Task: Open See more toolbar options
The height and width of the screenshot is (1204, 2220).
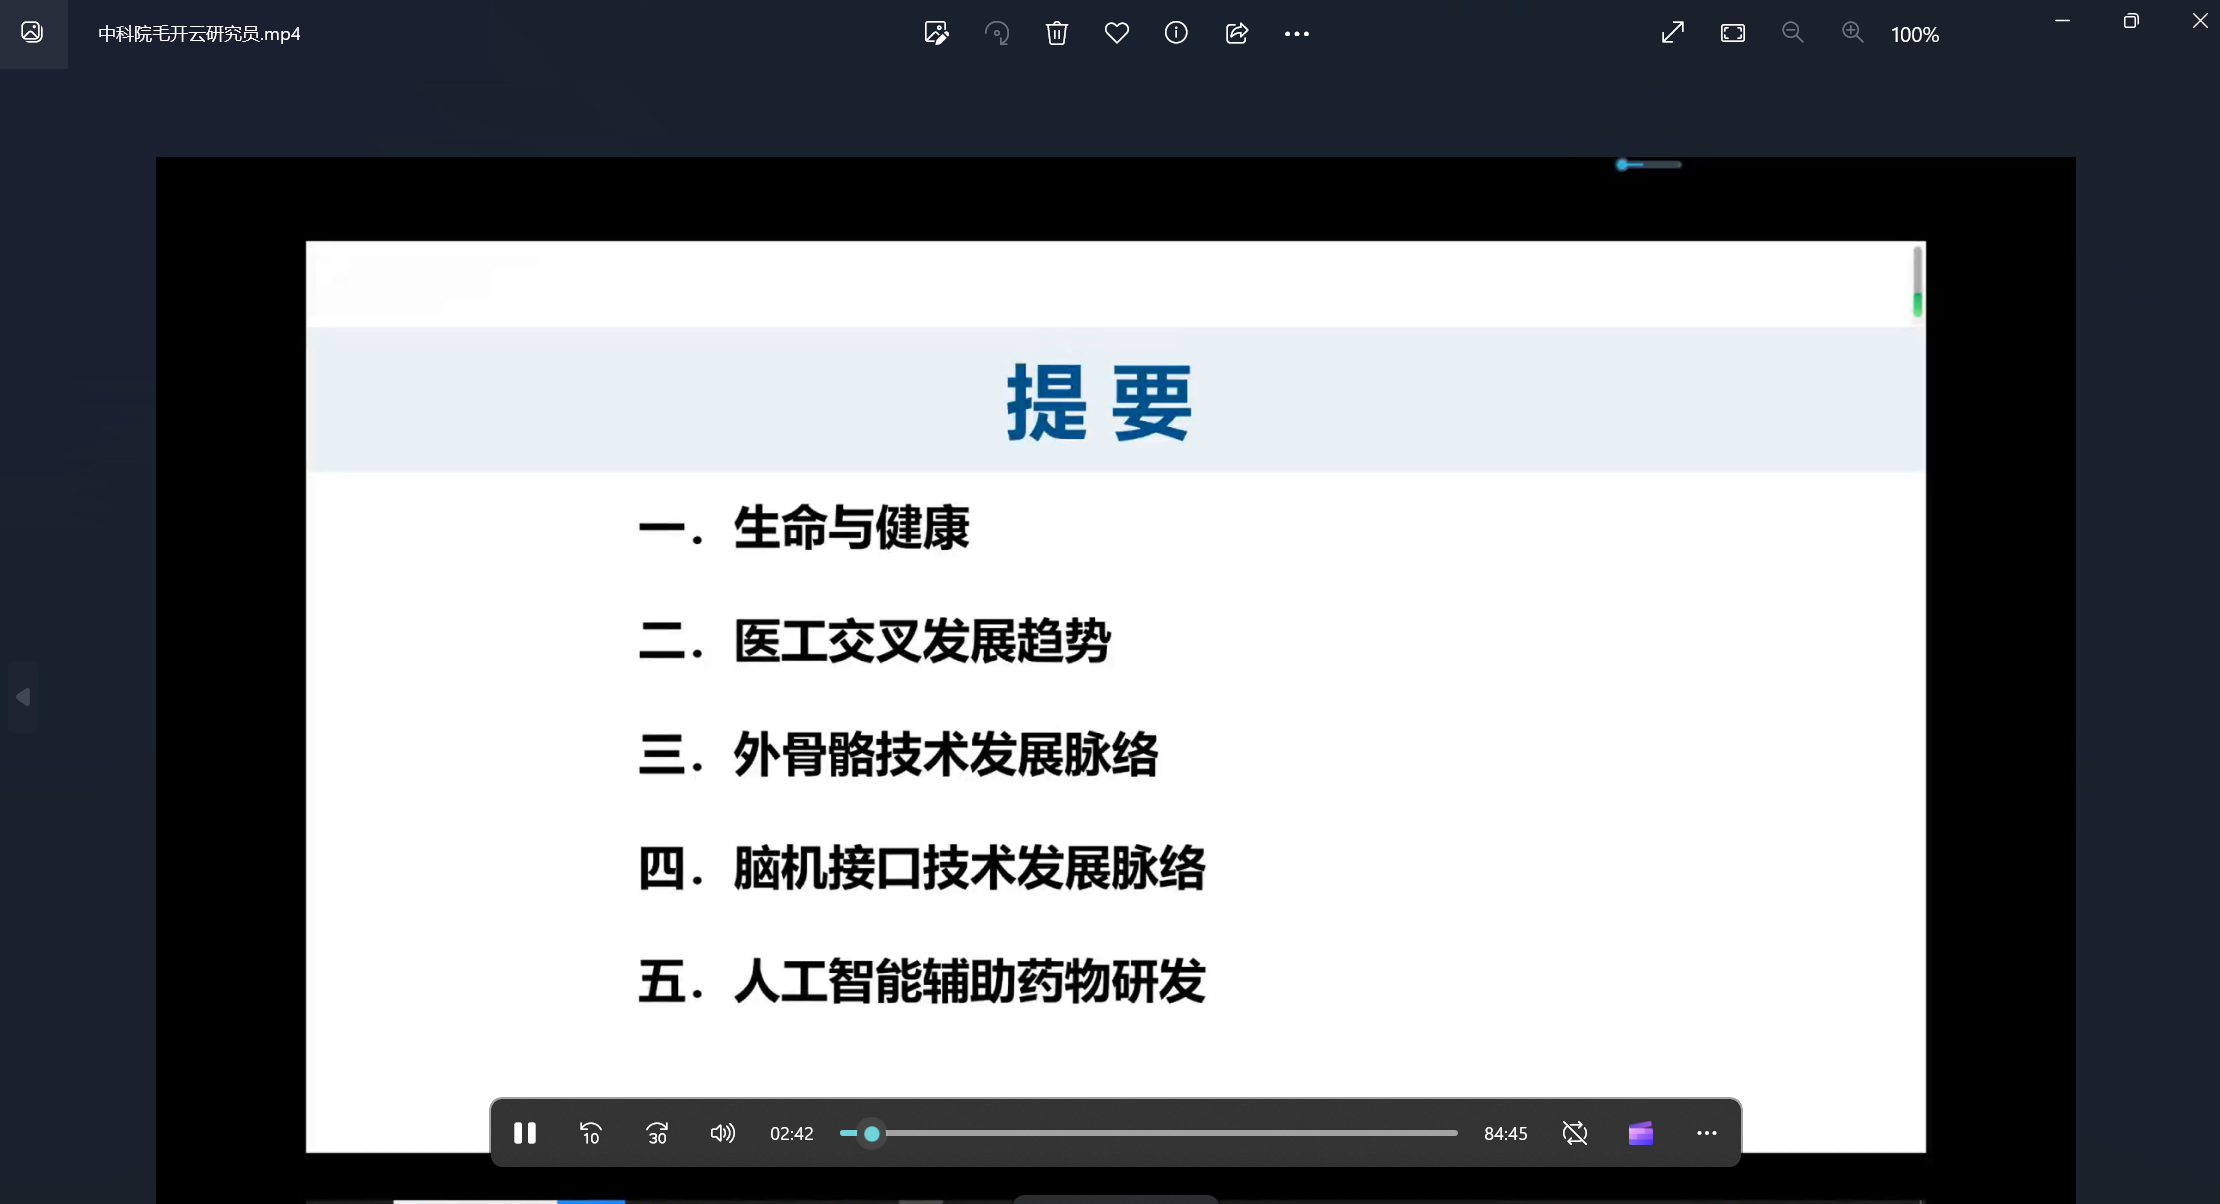Action: tap(1297, 33)
